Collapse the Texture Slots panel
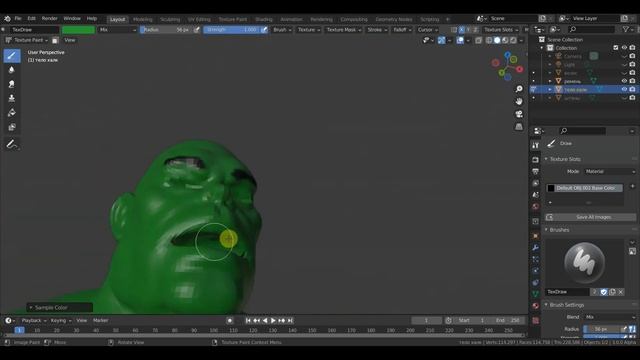 click(564, 159)
